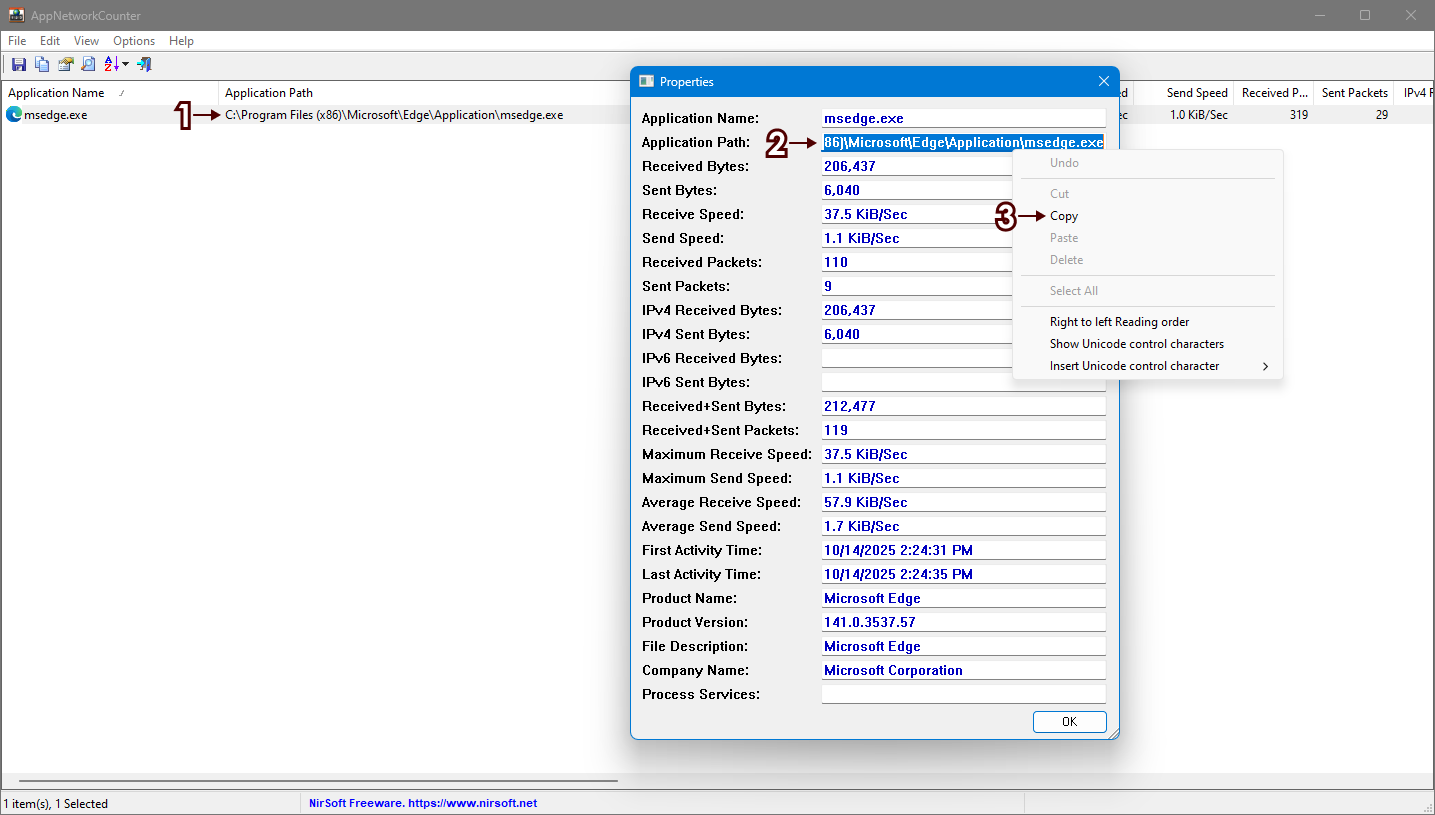Screen dimensions: 1435x815
Task: Open the Options menu
Action: [x=134, y=41]
